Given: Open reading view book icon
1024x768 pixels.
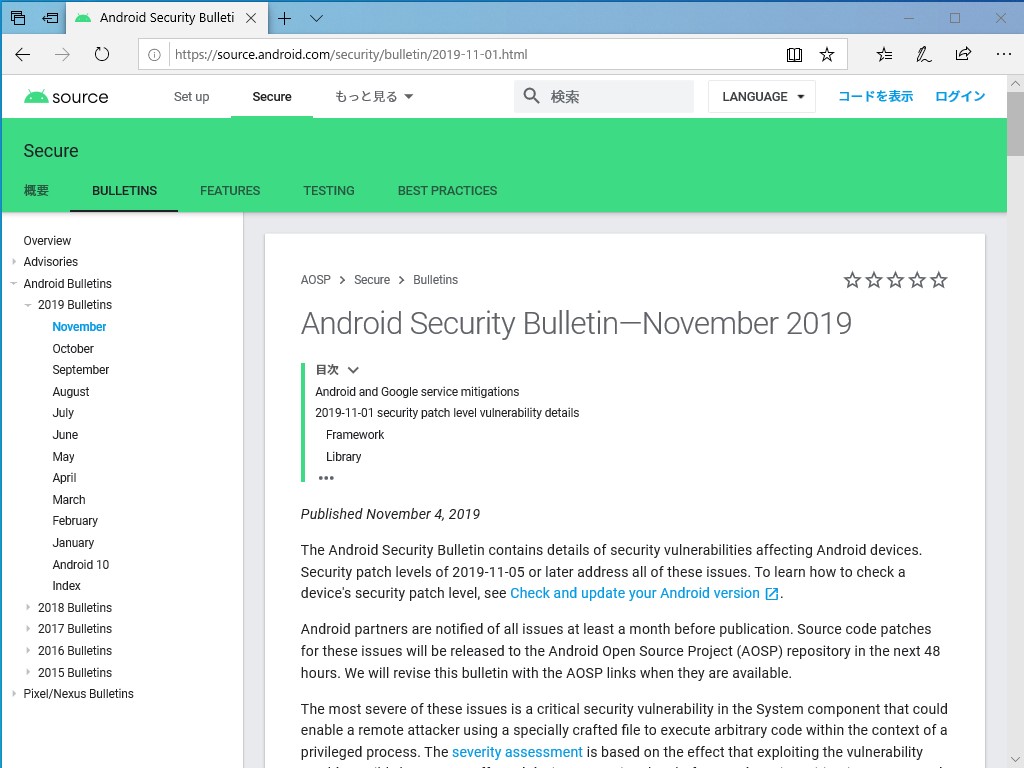Looking at the screenshot, I should coord(794,55).
